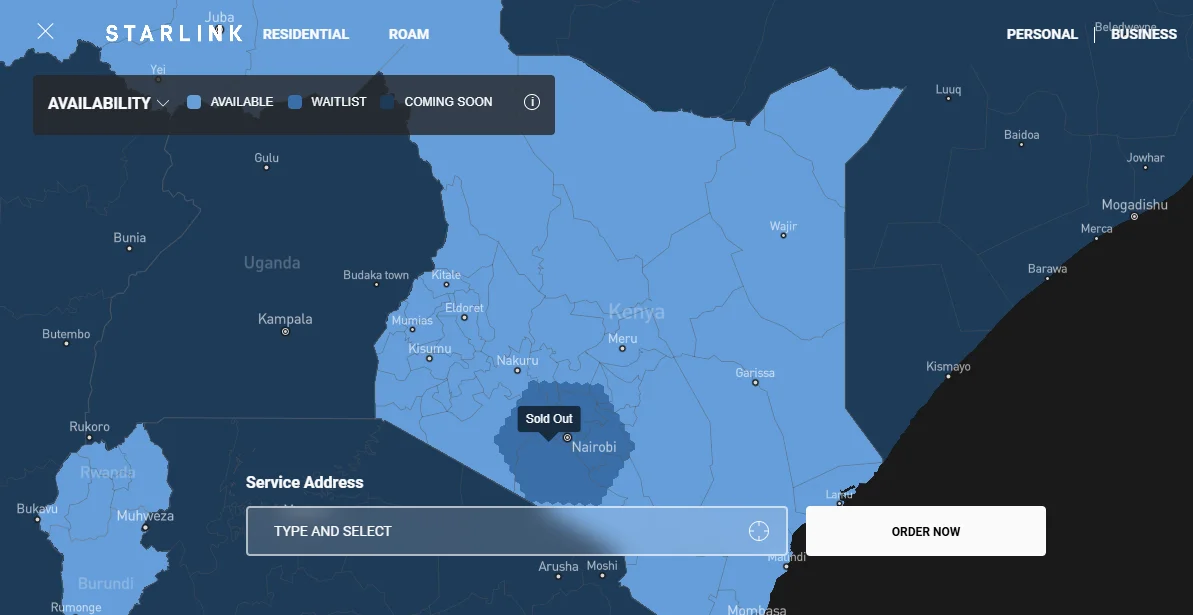This screenshot has height=615, width=1193.
Task: Click the Barawa map dot
Action: click(x=1047, y=279)
